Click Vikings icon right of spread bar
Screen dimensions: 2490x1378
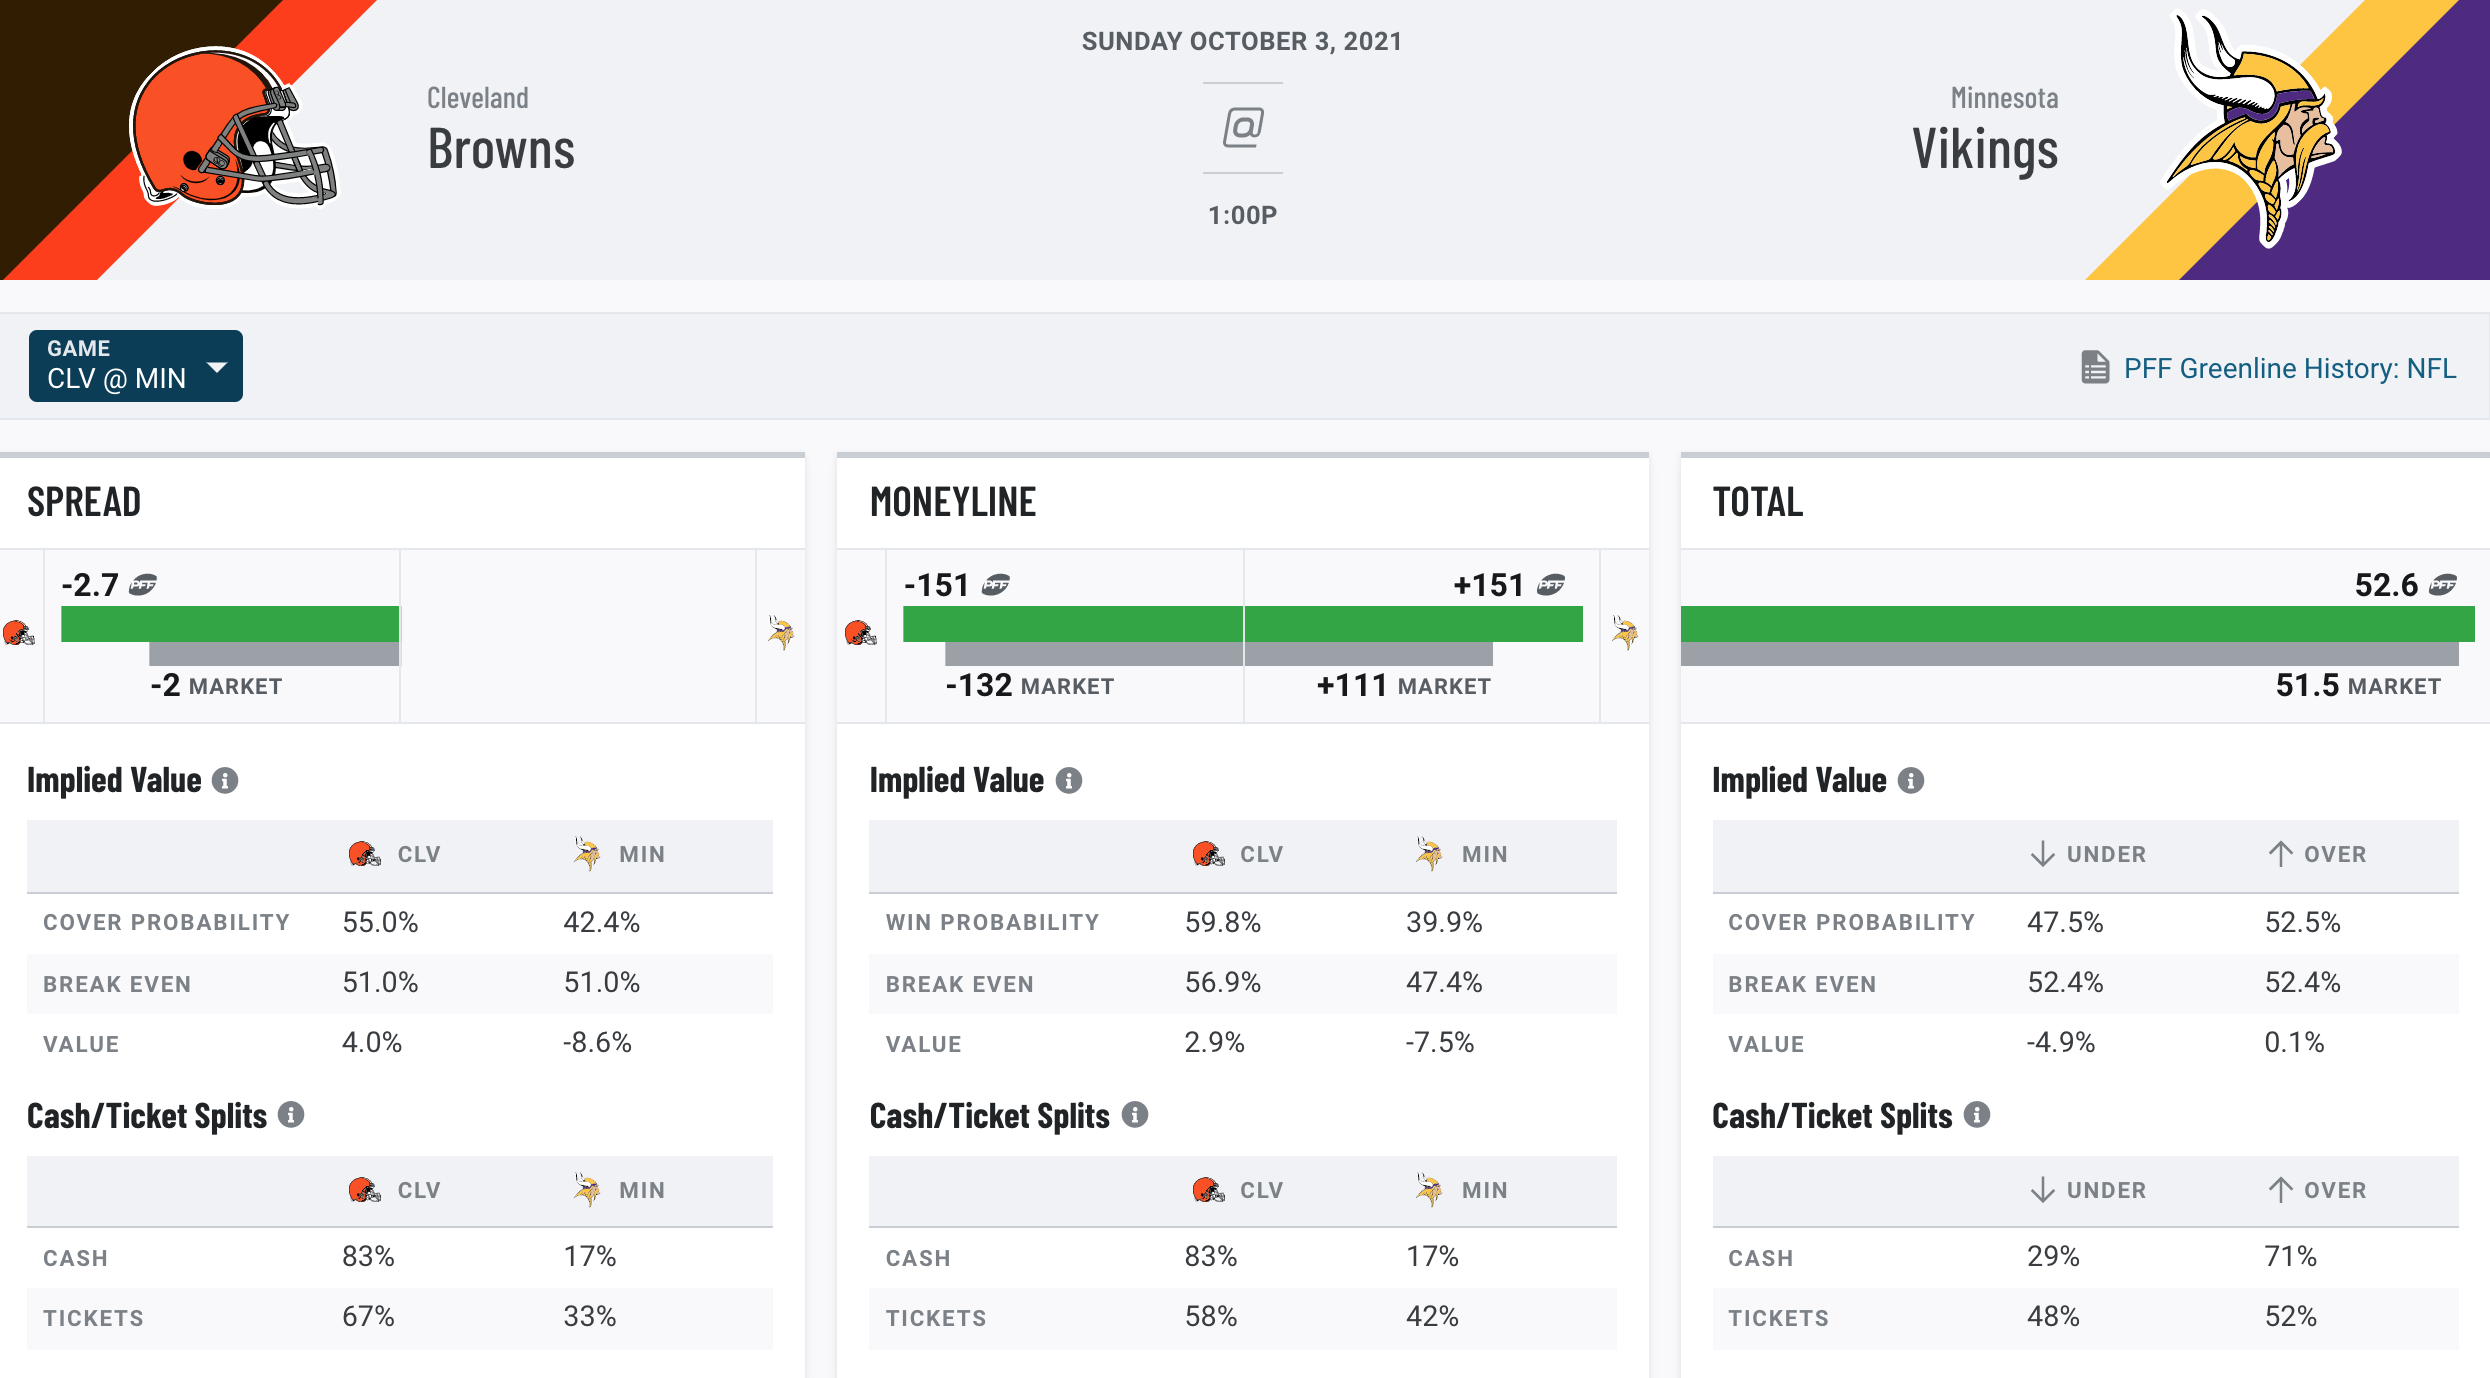tap(781, 632)
